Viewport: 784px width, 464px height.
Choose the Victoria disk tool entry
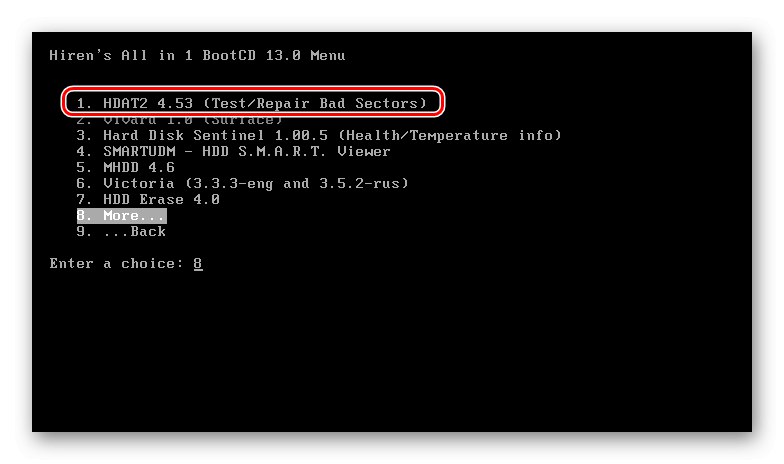(242, 184)
